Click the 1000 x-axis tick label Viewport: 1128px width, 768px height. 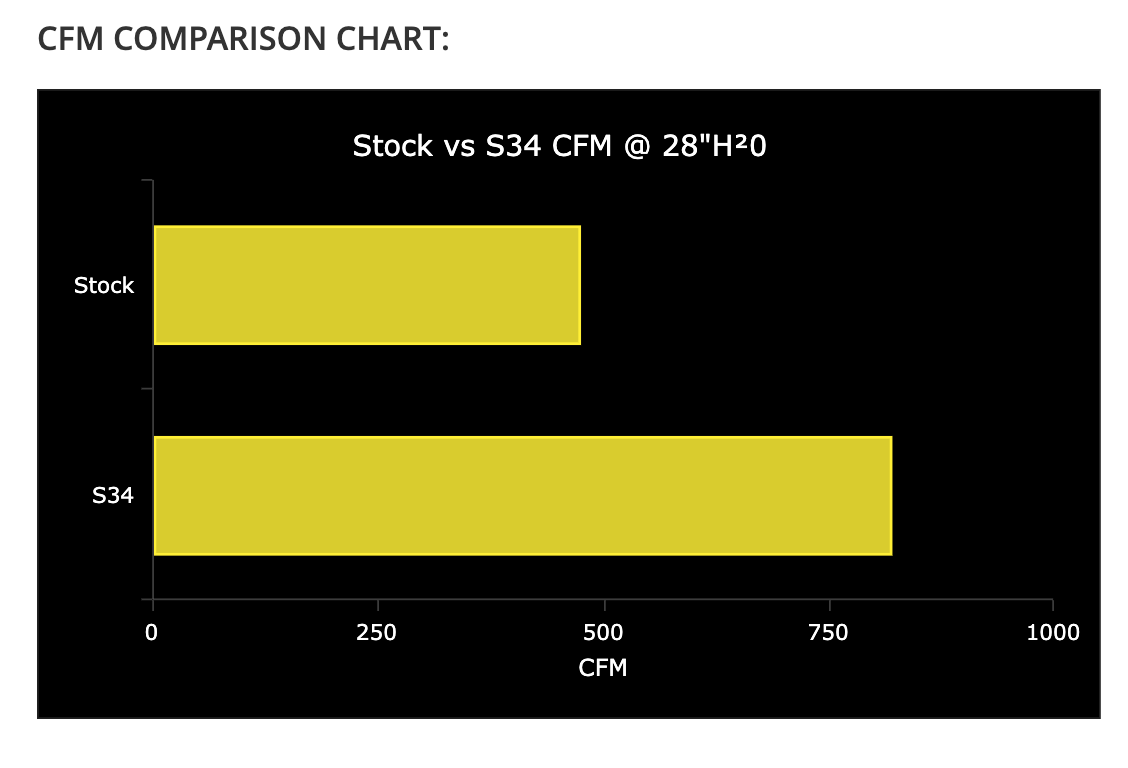pyautogui.click(x=1053, y=632)
